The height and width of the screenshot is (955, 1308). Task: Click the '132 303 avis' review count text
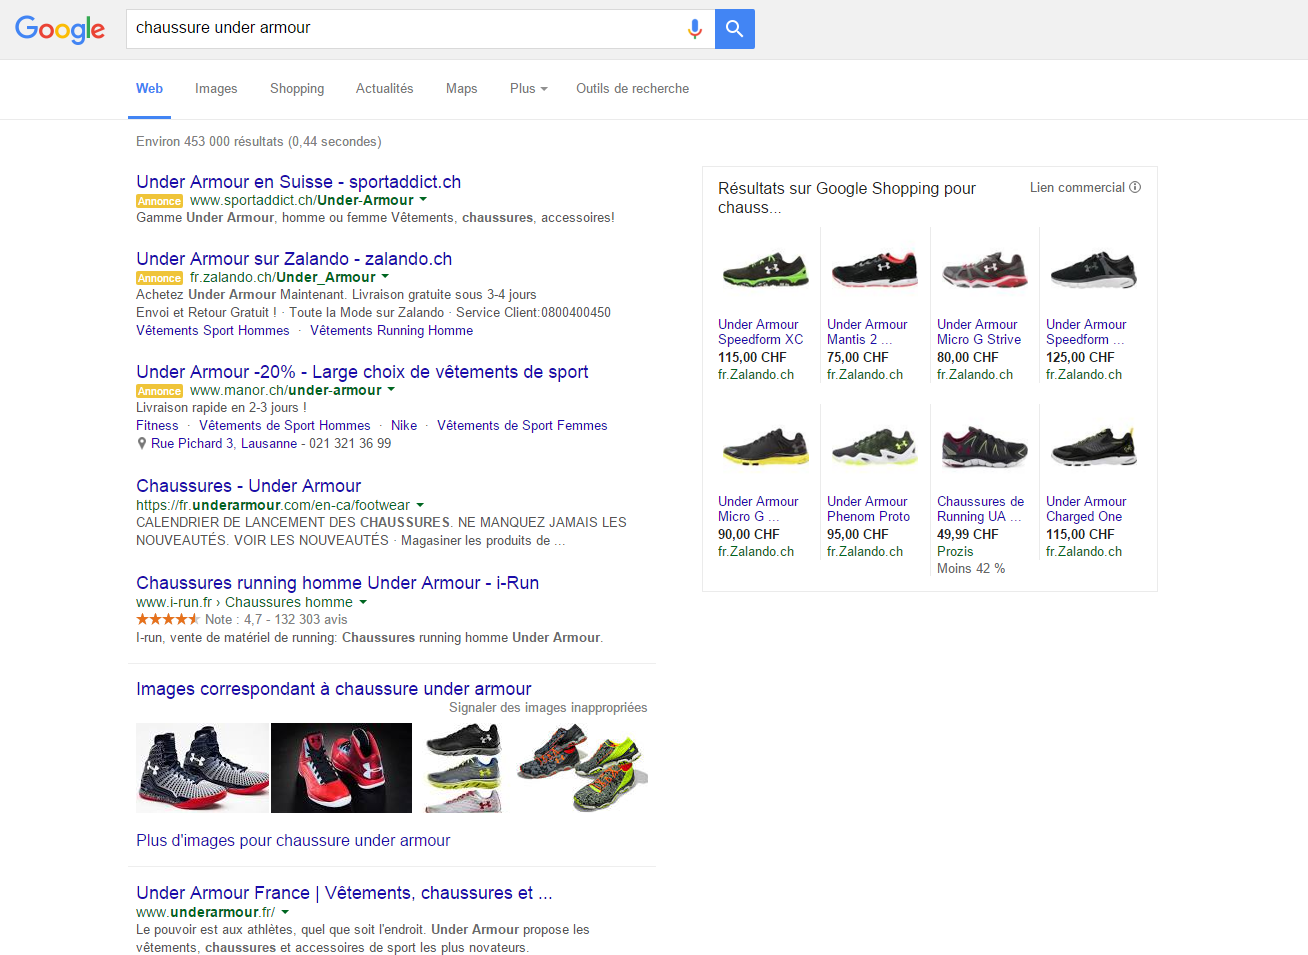311,620
